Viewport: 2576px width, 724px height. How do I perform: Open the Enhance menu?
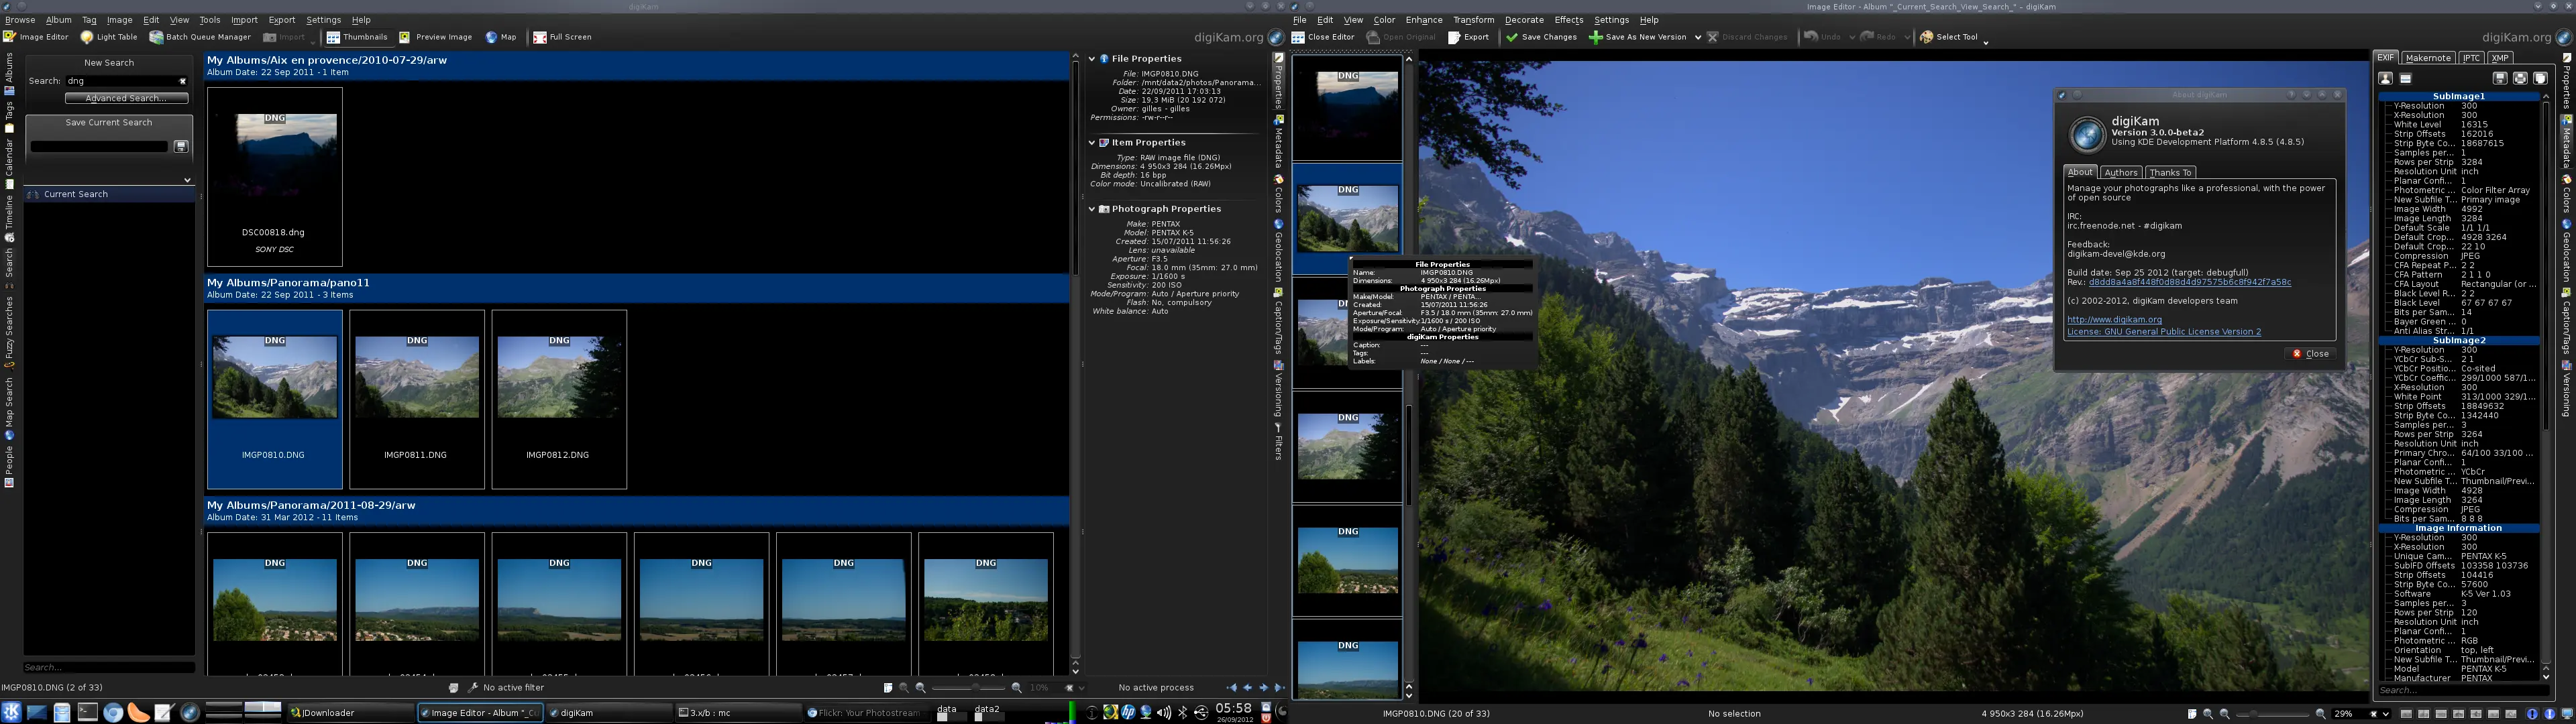[x=1424, y=19]
